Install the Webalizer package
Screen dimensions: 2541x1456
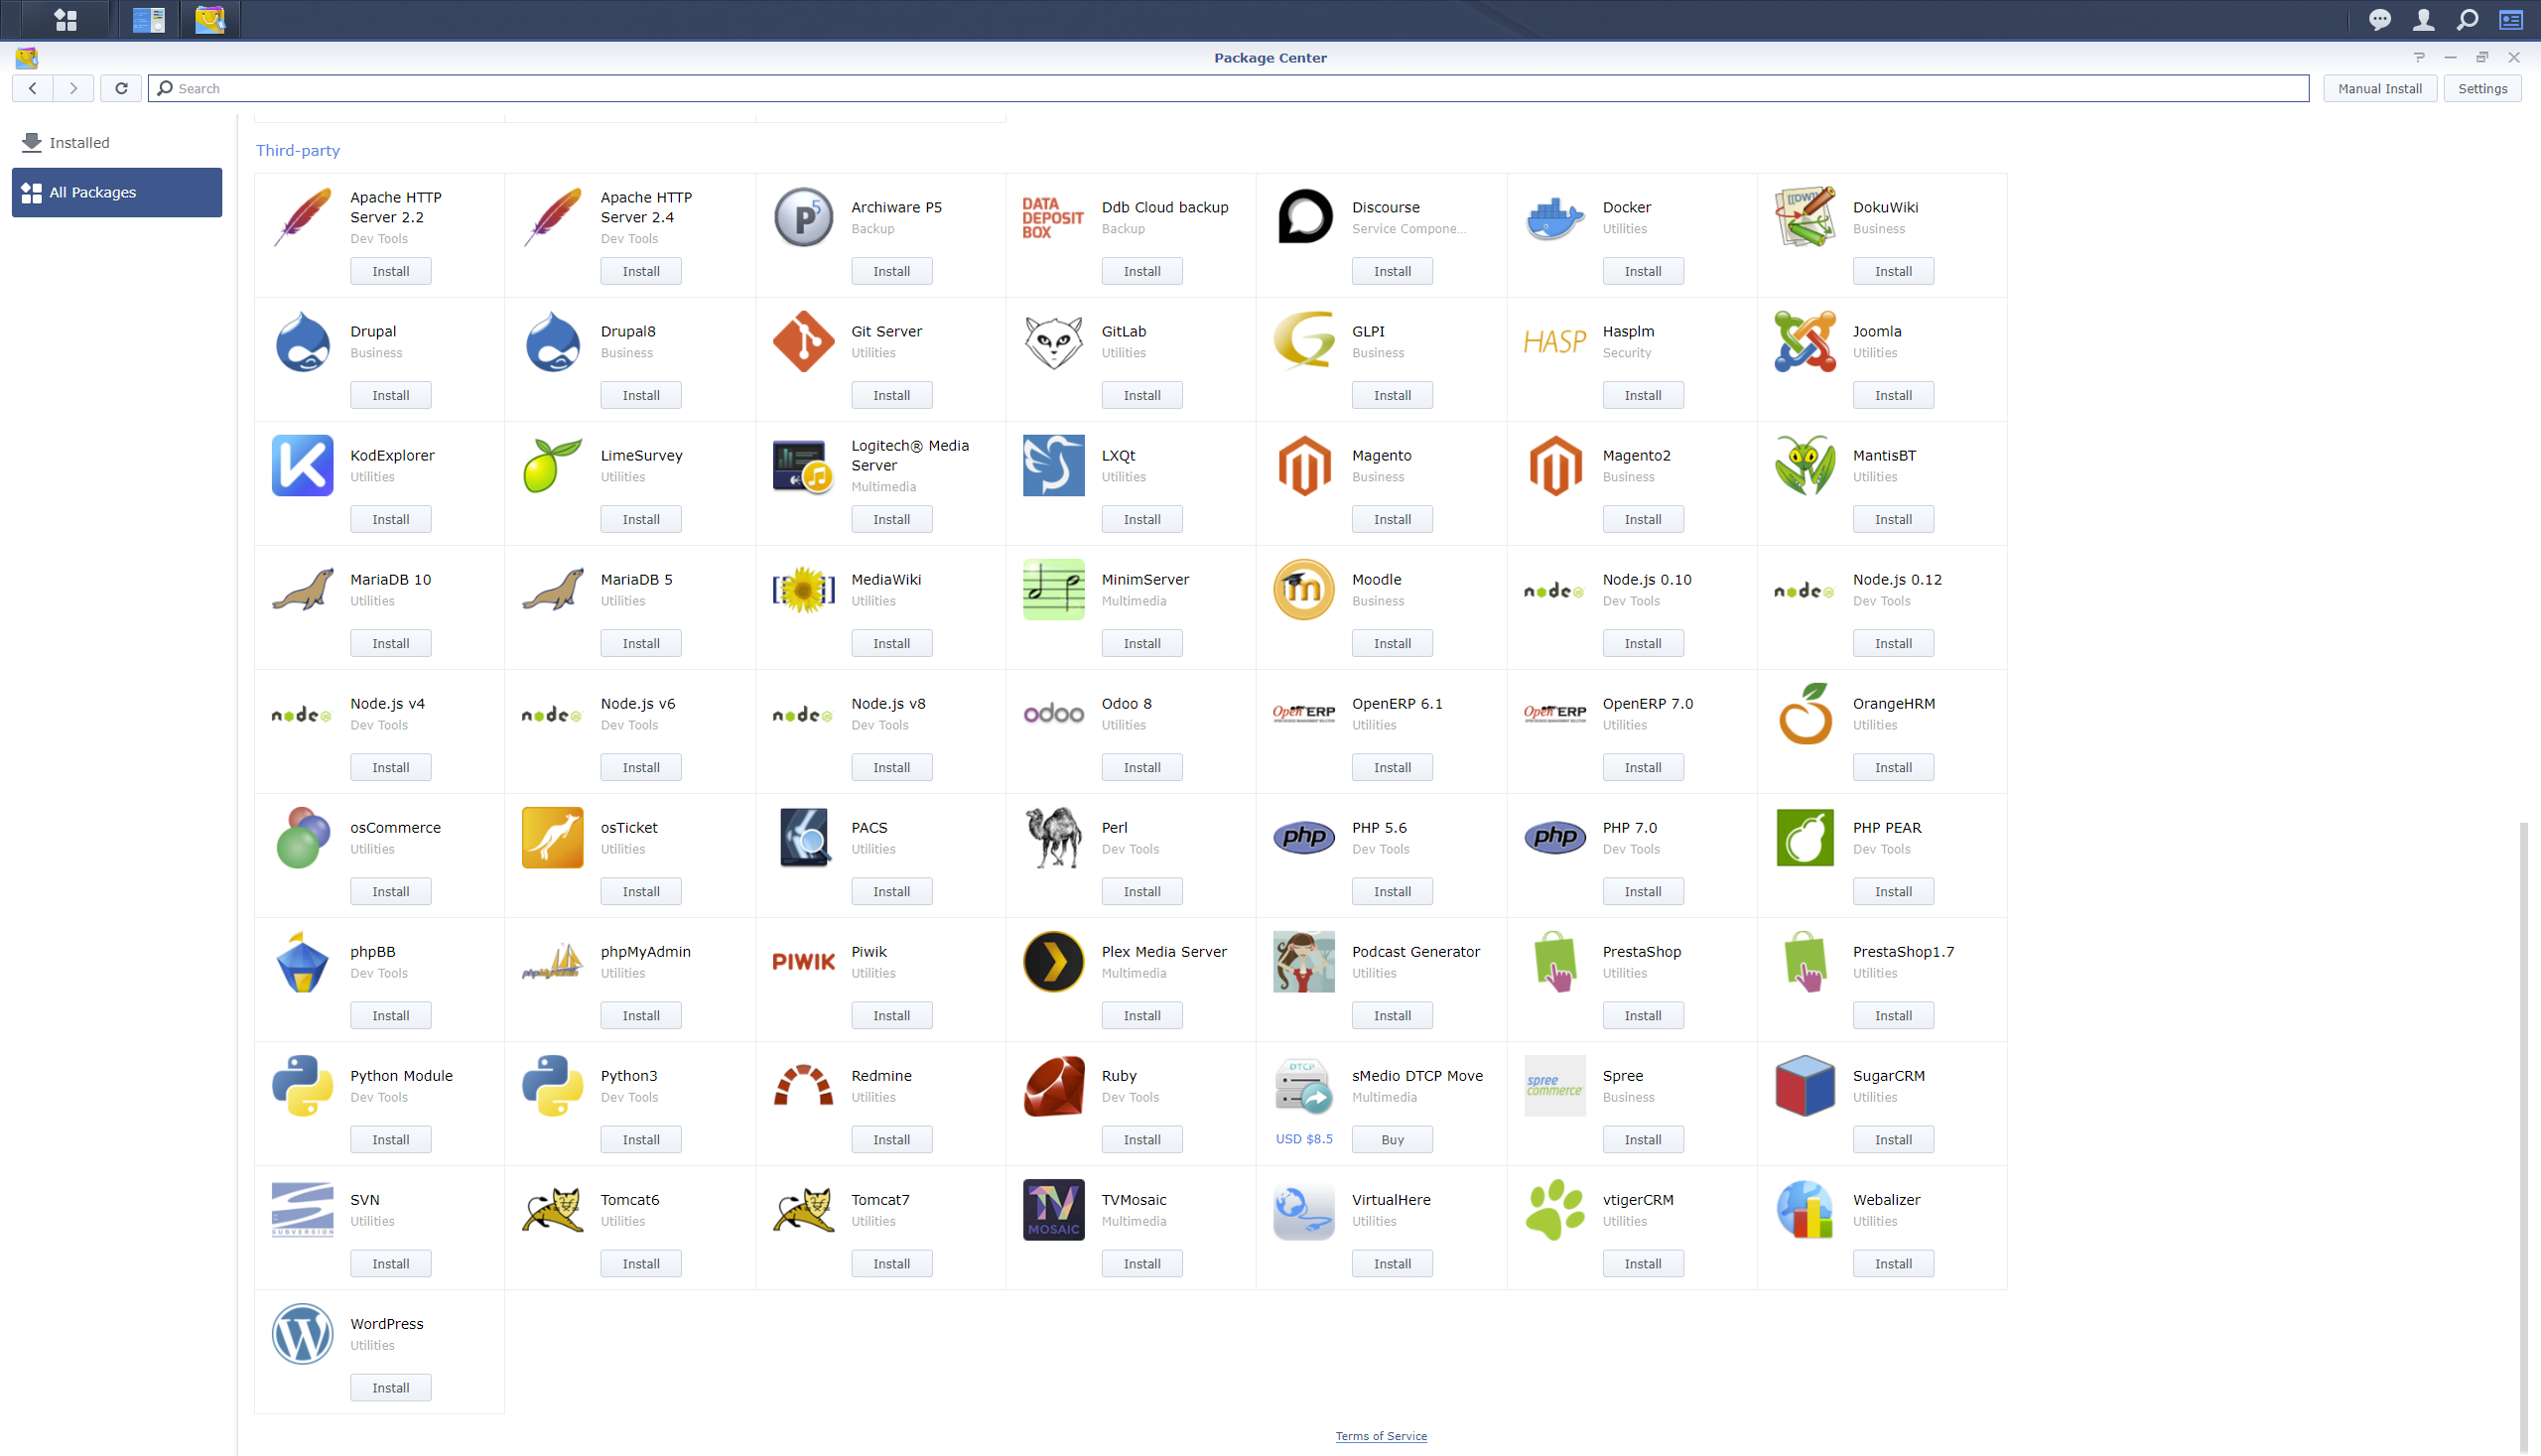(1892, 1263)
